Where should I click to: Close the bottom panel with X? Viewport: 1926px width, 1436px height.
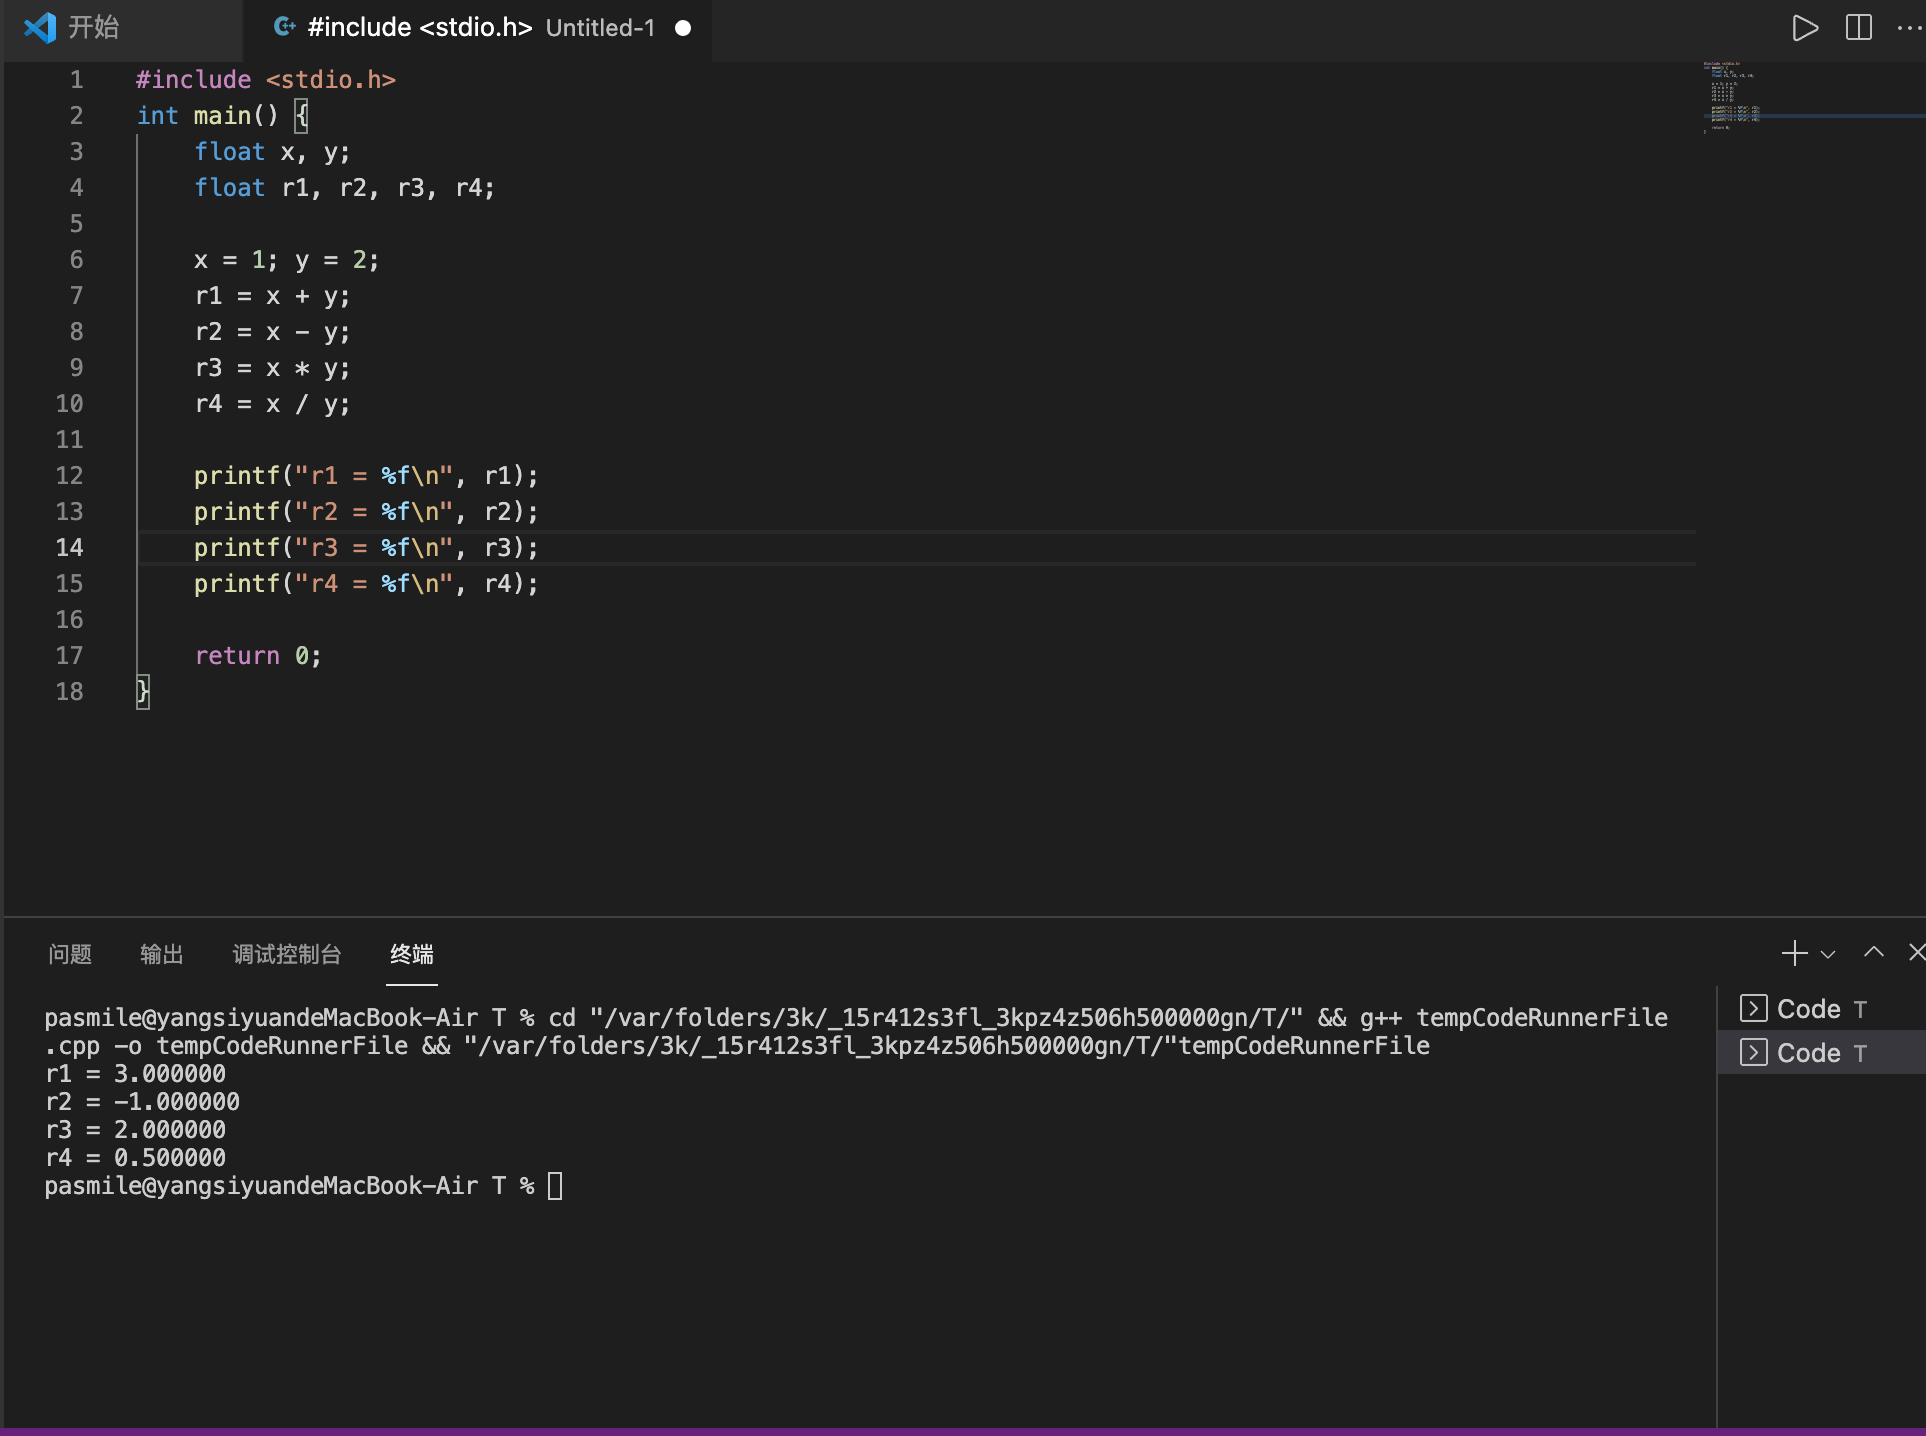[1915, 953]
